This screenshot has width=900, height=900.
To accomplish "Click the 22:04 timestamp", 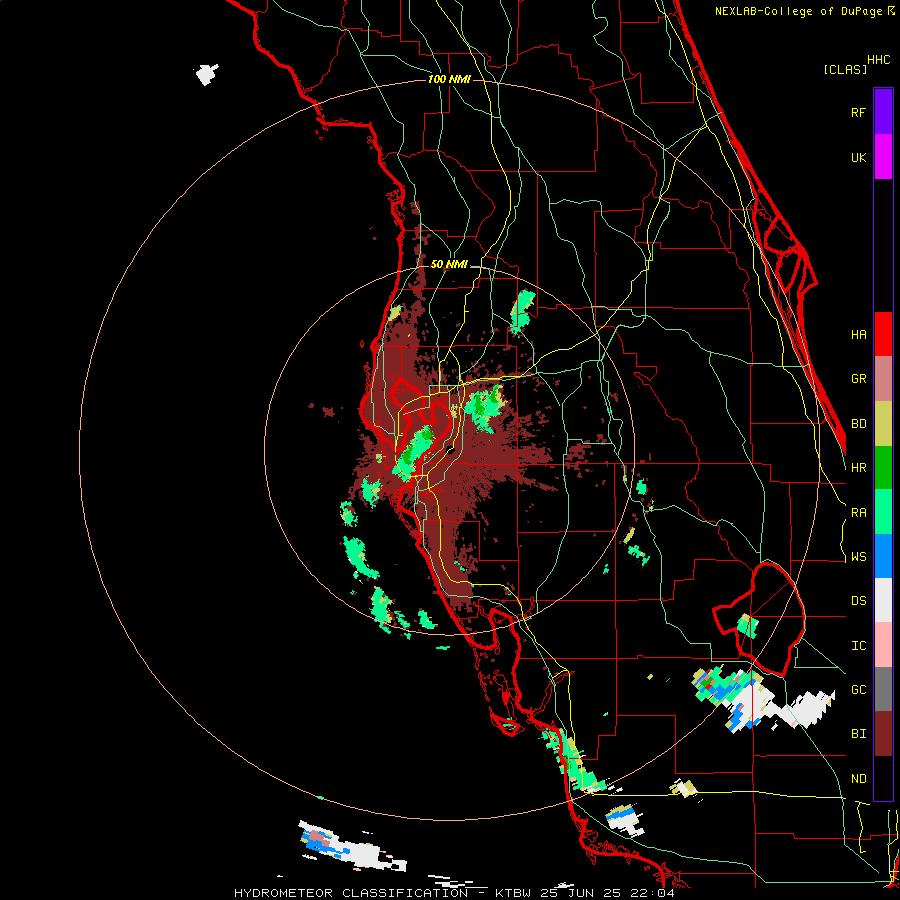I will tap(651, 893).
